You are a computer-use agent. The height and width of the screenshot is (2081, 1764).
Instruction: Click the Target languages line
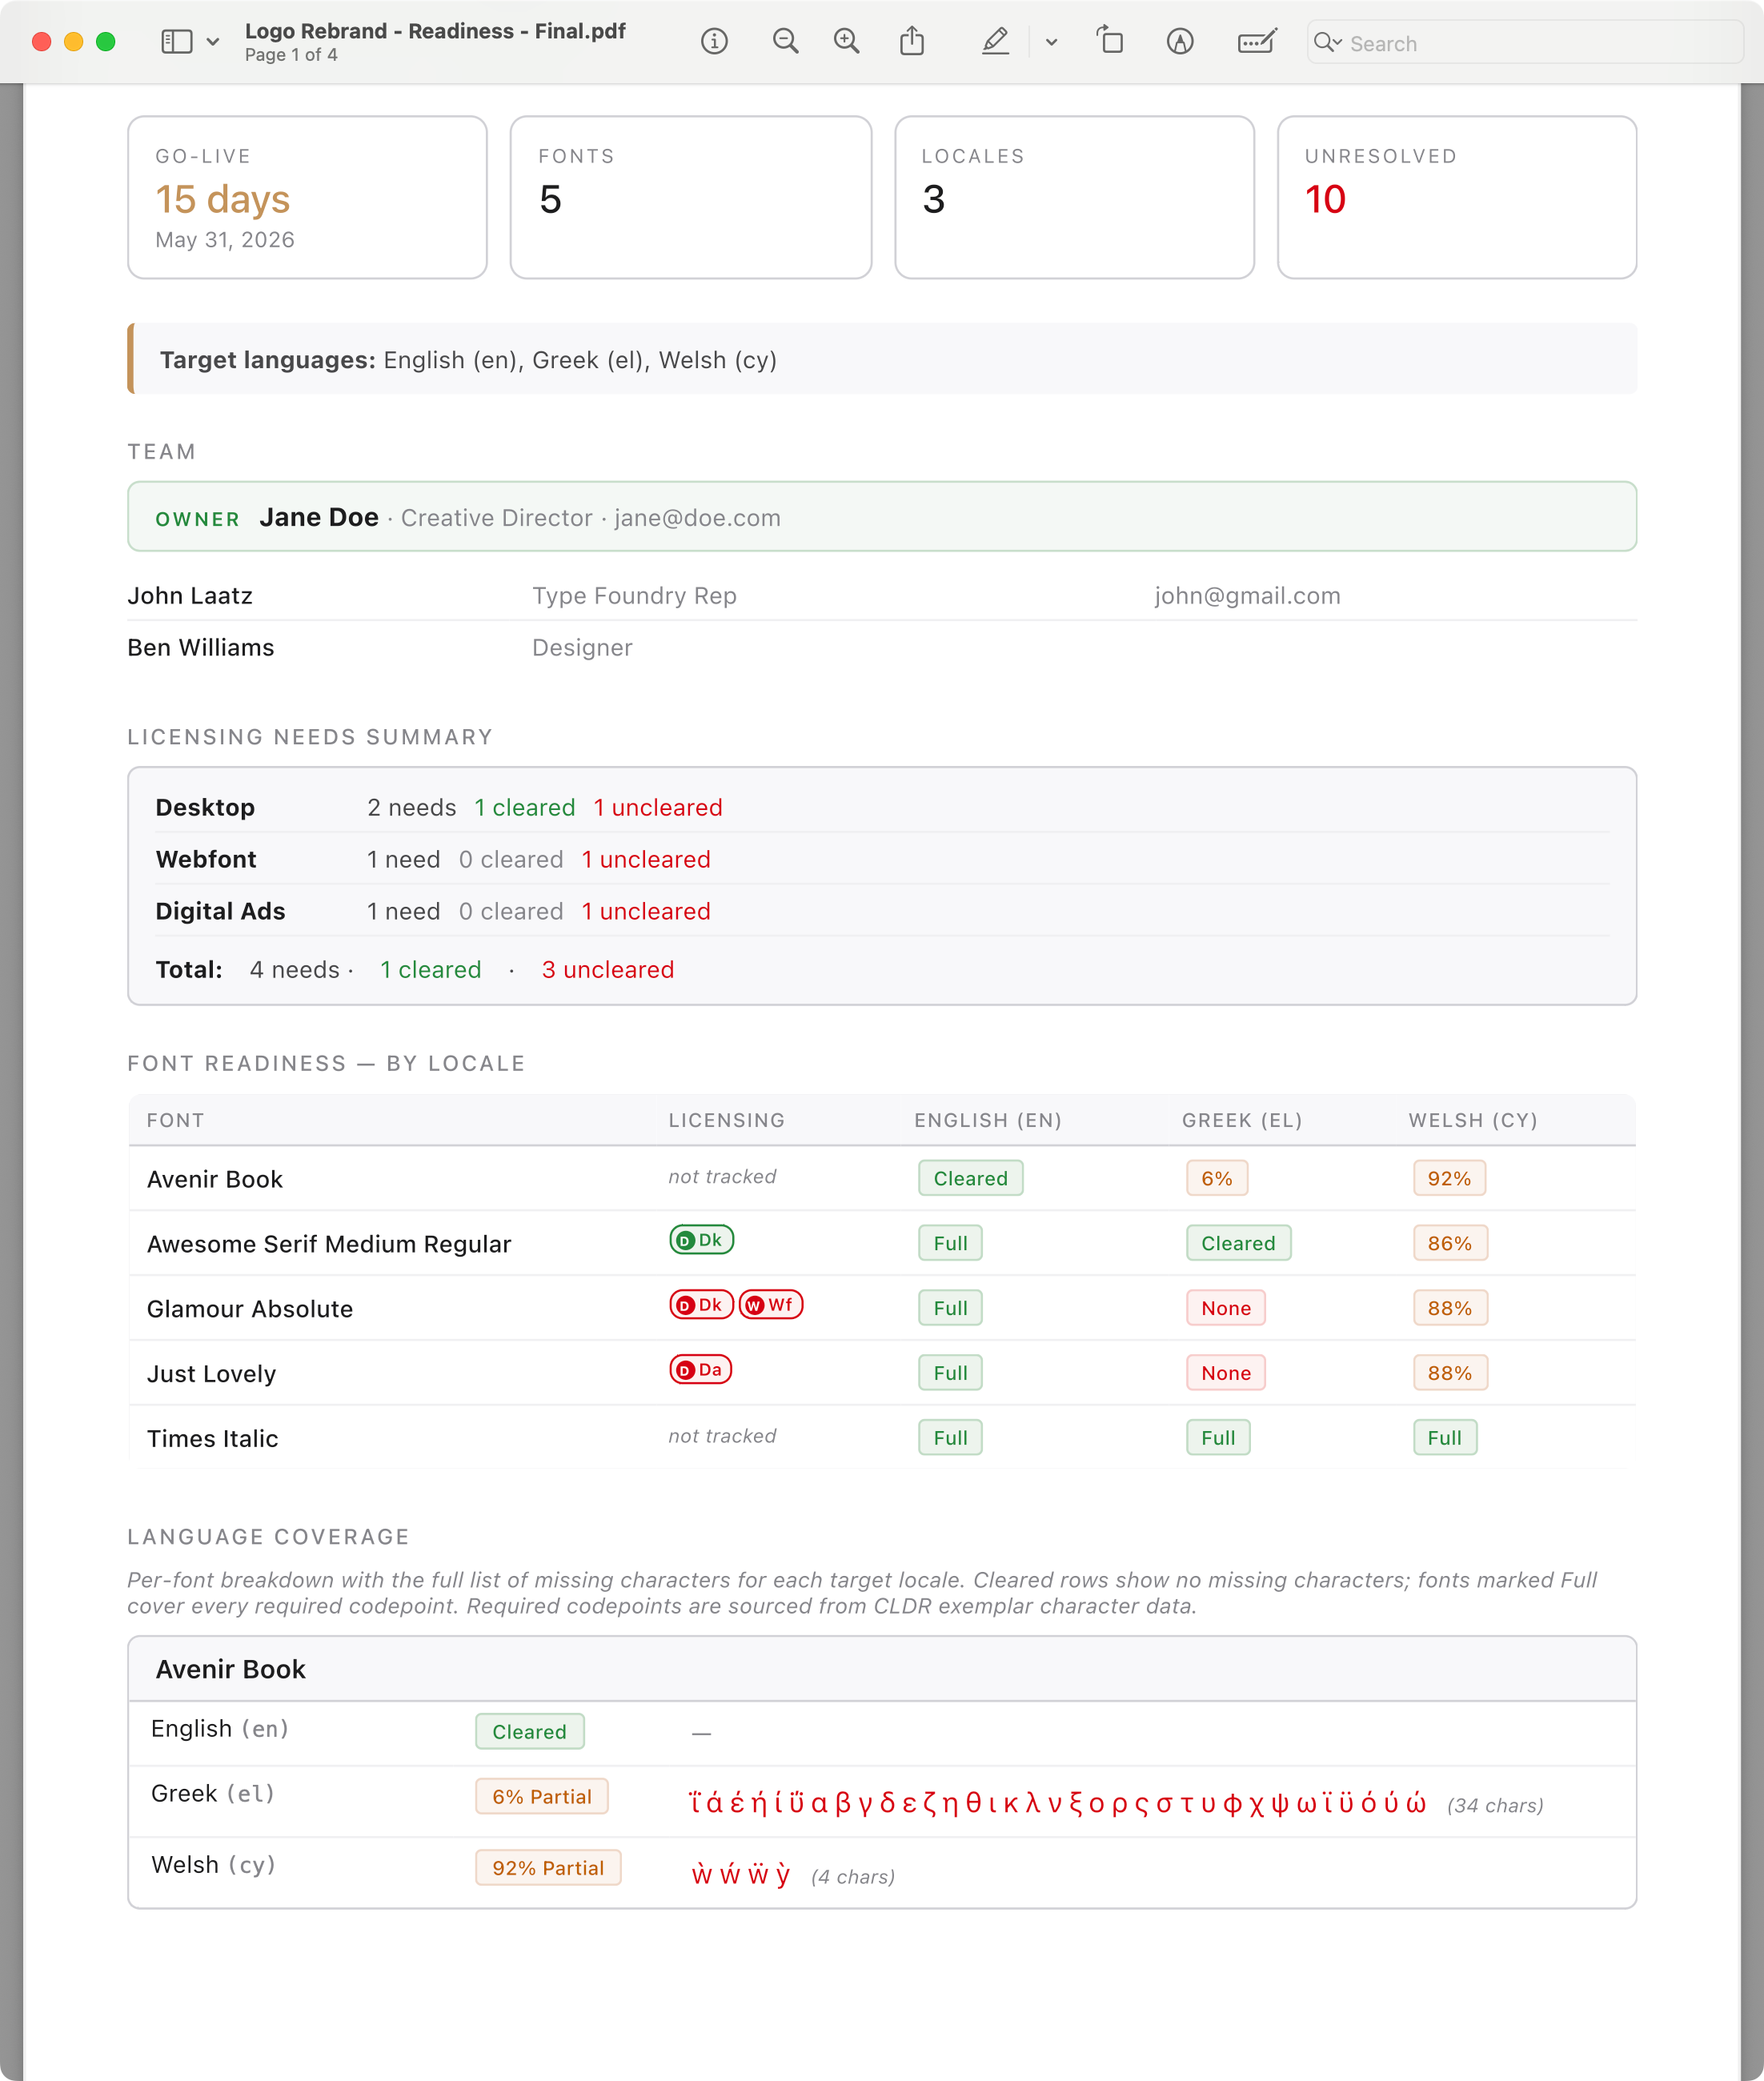point(882,359)
